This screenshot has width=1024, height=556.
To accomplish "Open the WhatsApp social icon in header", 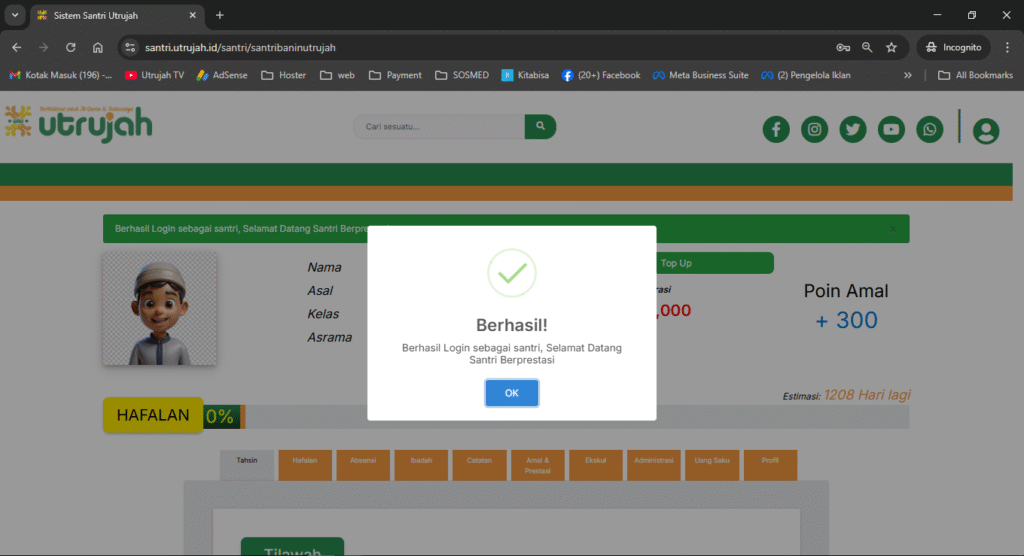I will tap(930, 129).
